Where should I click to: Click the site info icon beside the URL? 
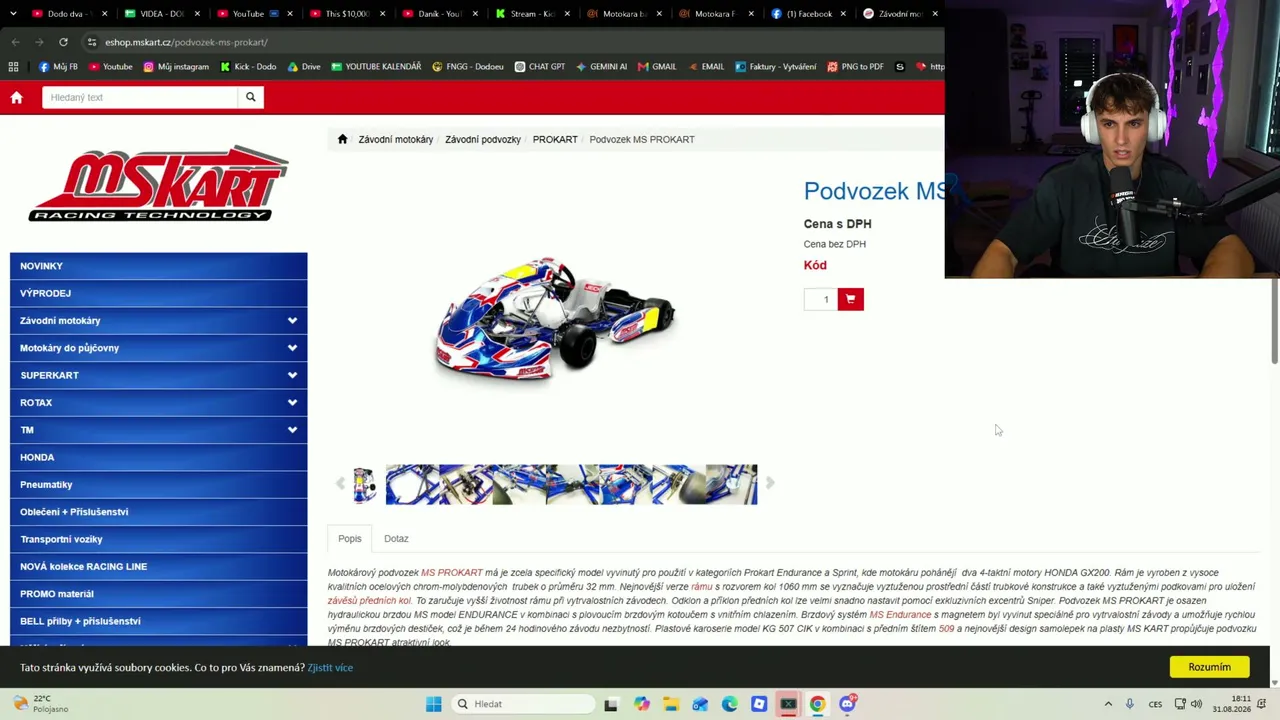pyautogui.click(x=91, y=42)
